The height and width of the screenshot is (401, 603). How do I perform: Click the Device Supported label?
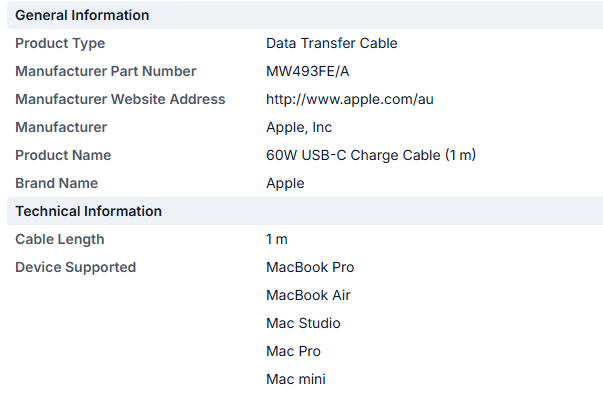(75, 267)
